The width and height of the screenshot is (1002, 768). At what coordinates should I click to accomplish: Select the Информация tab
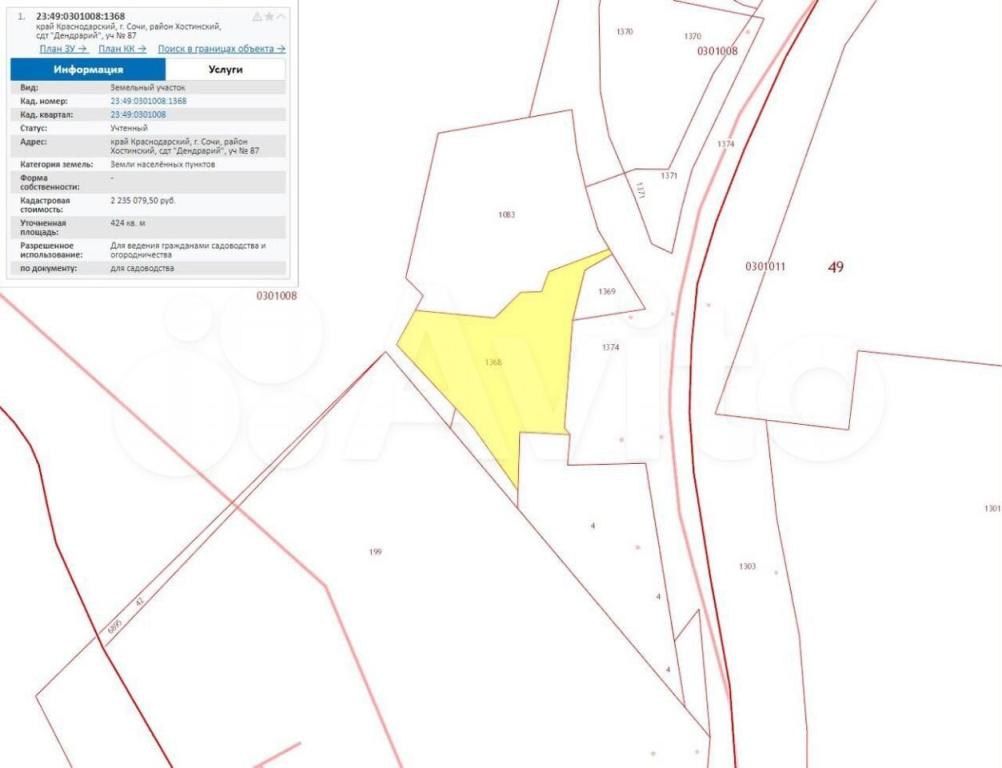(88, 70)
